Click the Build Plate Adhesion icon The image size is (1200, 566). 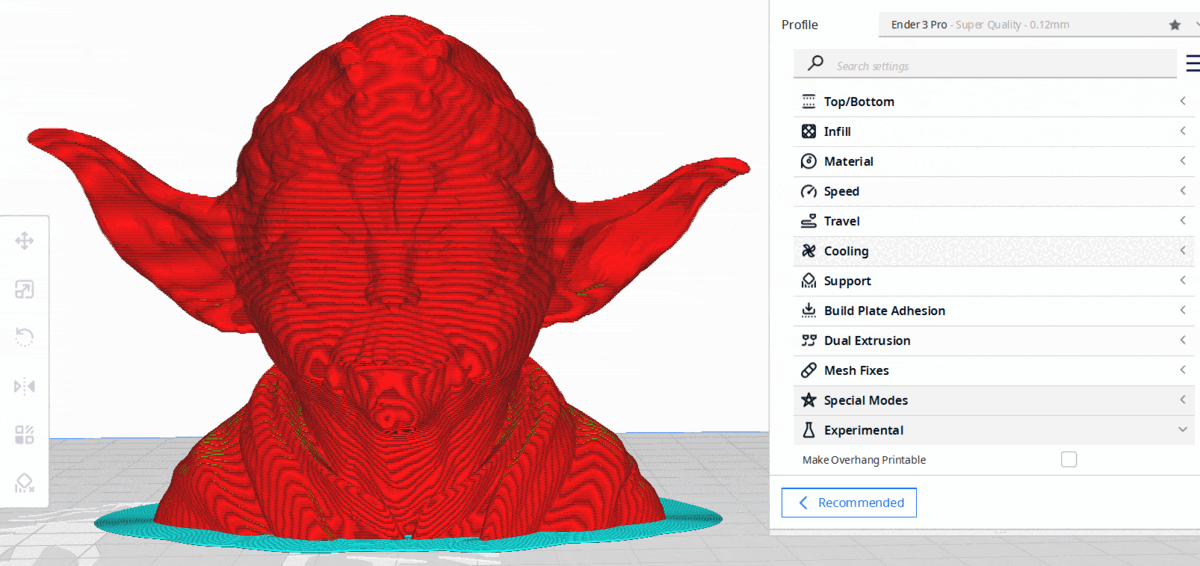[809, 311]
